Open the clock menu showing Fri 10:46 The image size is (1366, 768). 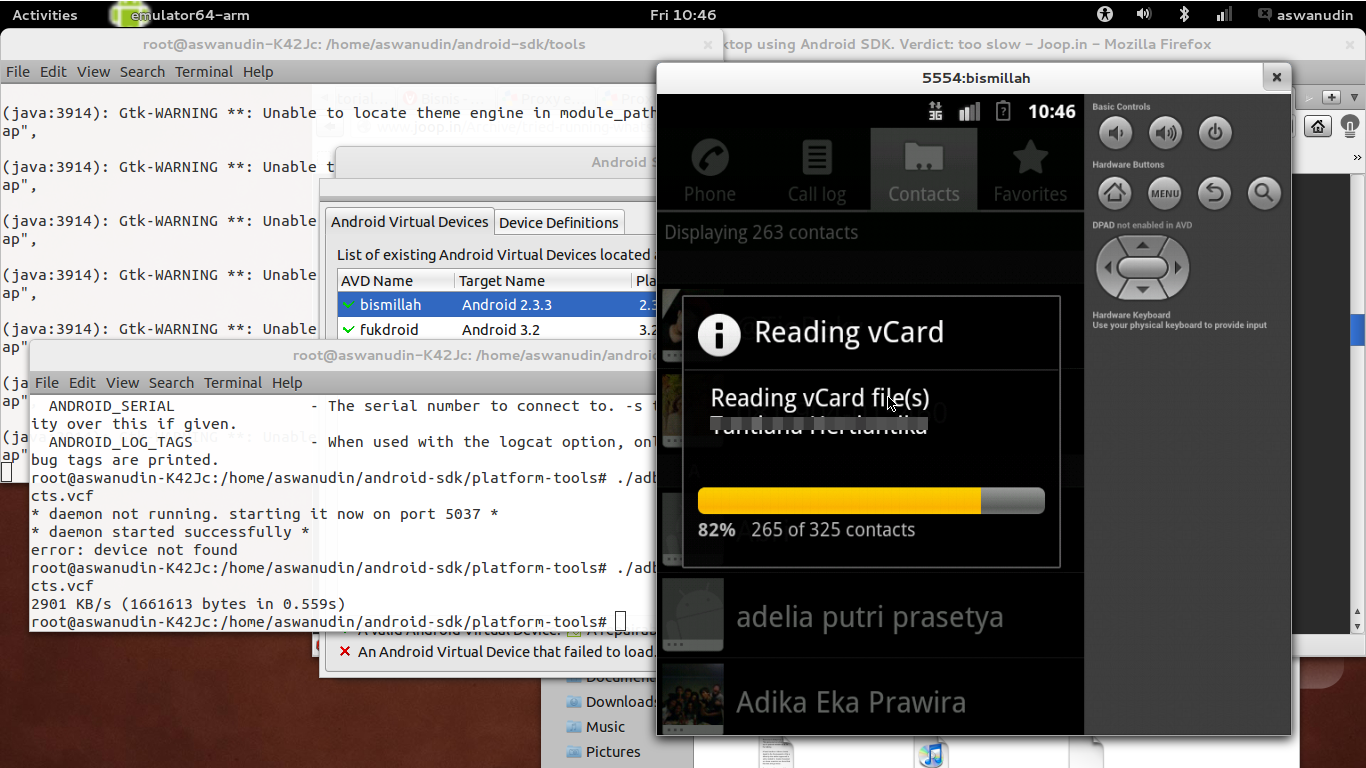click(x=683, y=15)
